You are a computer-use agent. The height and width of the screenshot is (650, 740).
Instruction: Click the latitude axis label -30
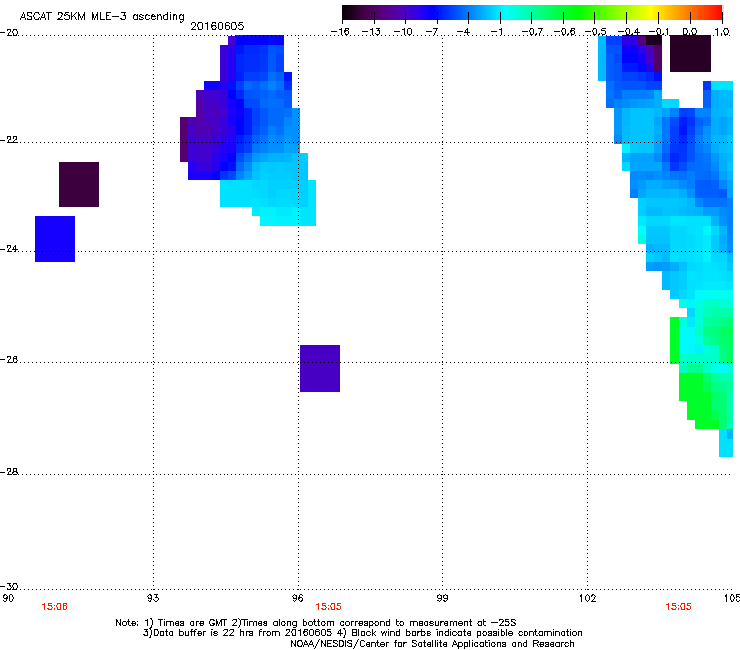click(9, 587)
